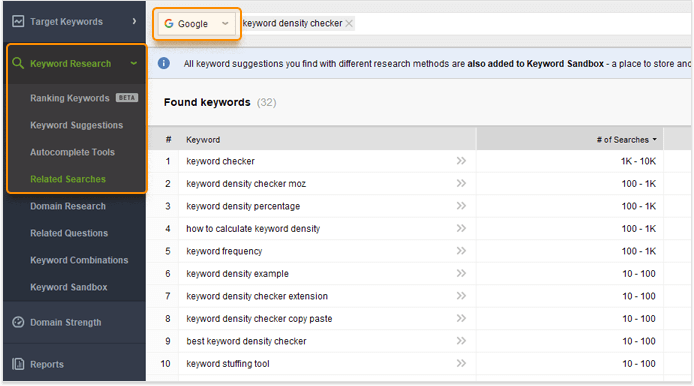This screenshot has height=386, width=694.
Task: Click the Domain Strength gauge icon
Action: click(x=18, y=322)
